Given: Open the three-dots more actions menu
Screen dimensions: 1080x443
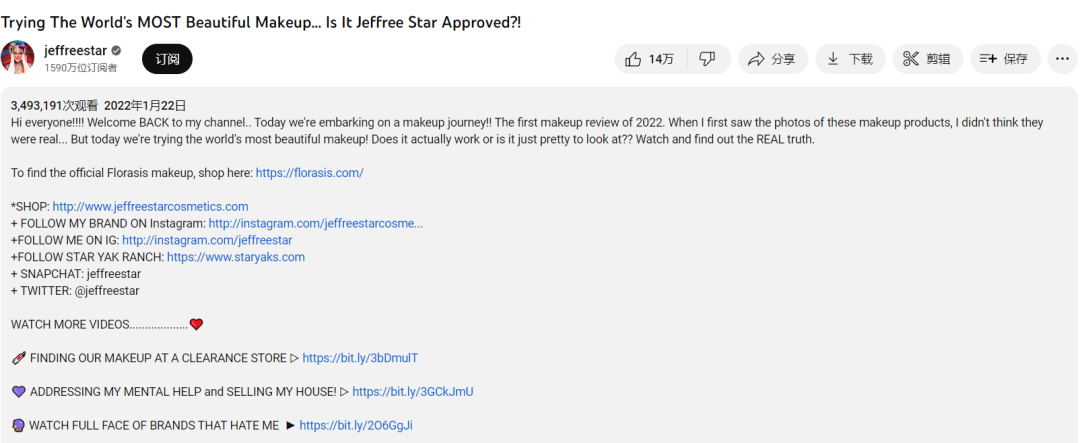Looking at the screenshot, I should click(1062, 59).
